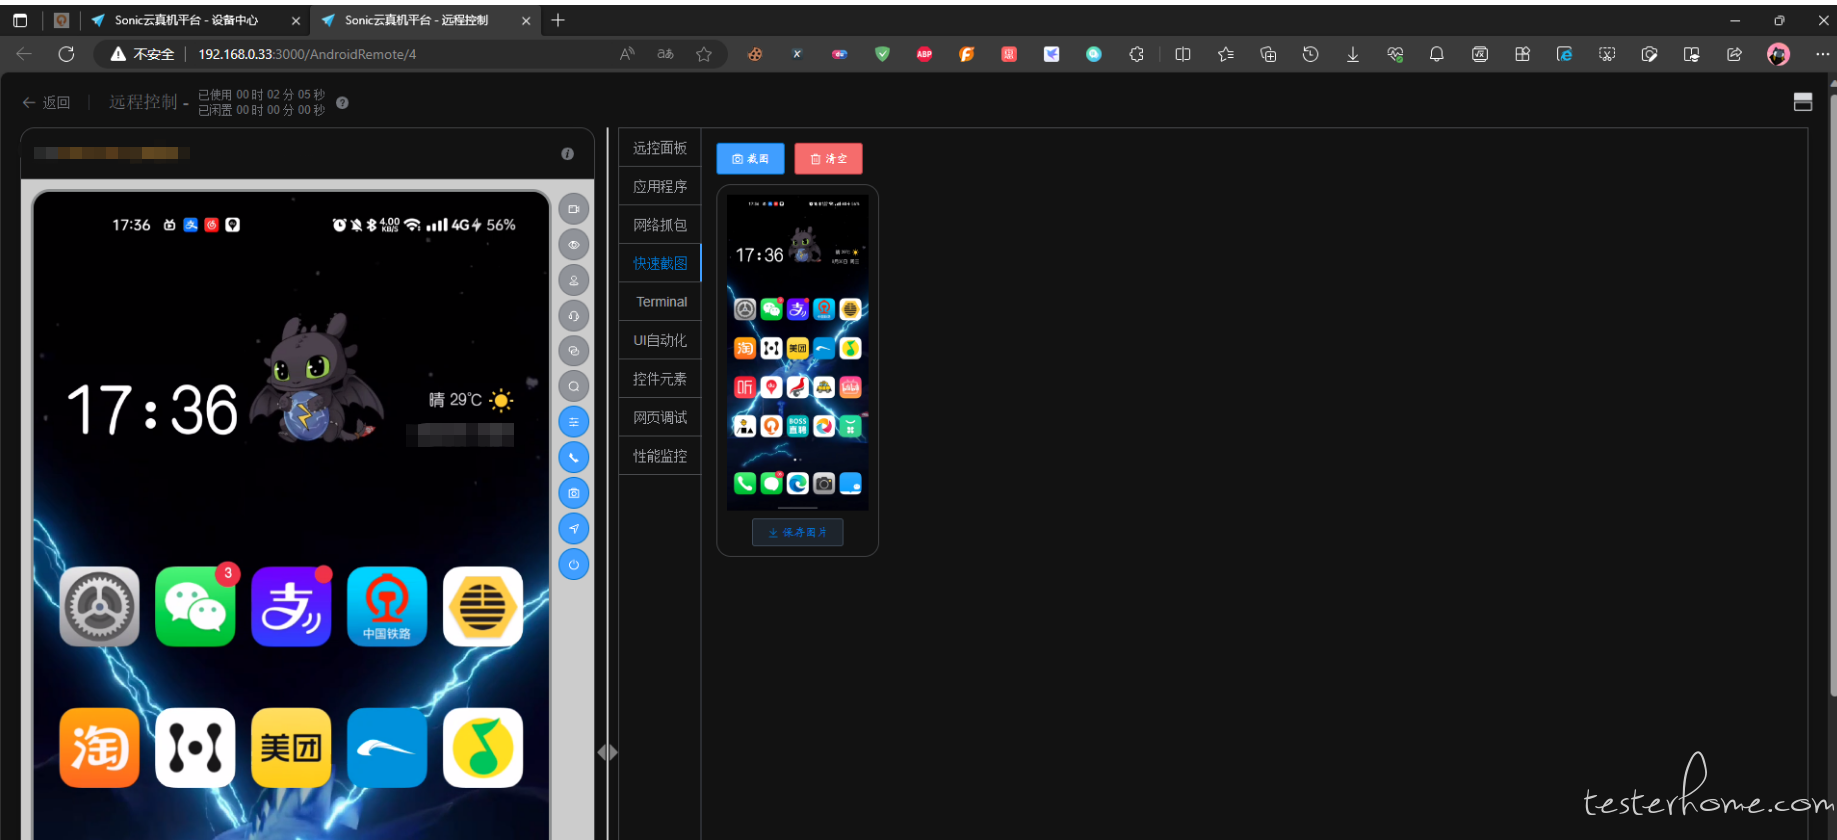
Task: Switch to 性能监控 tab
Action: point(660,456)
